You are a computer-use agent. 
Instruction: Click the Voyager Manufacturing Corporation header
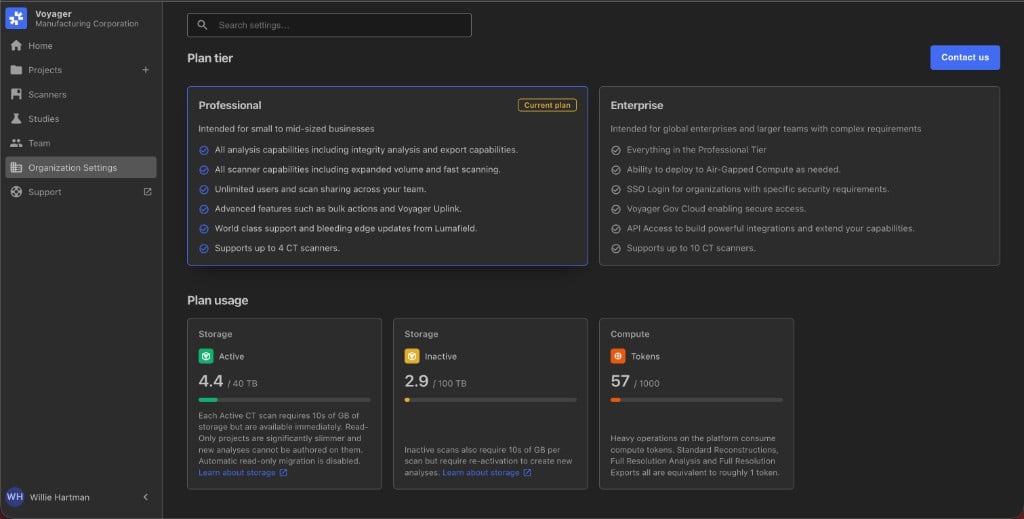pos(87,18)
